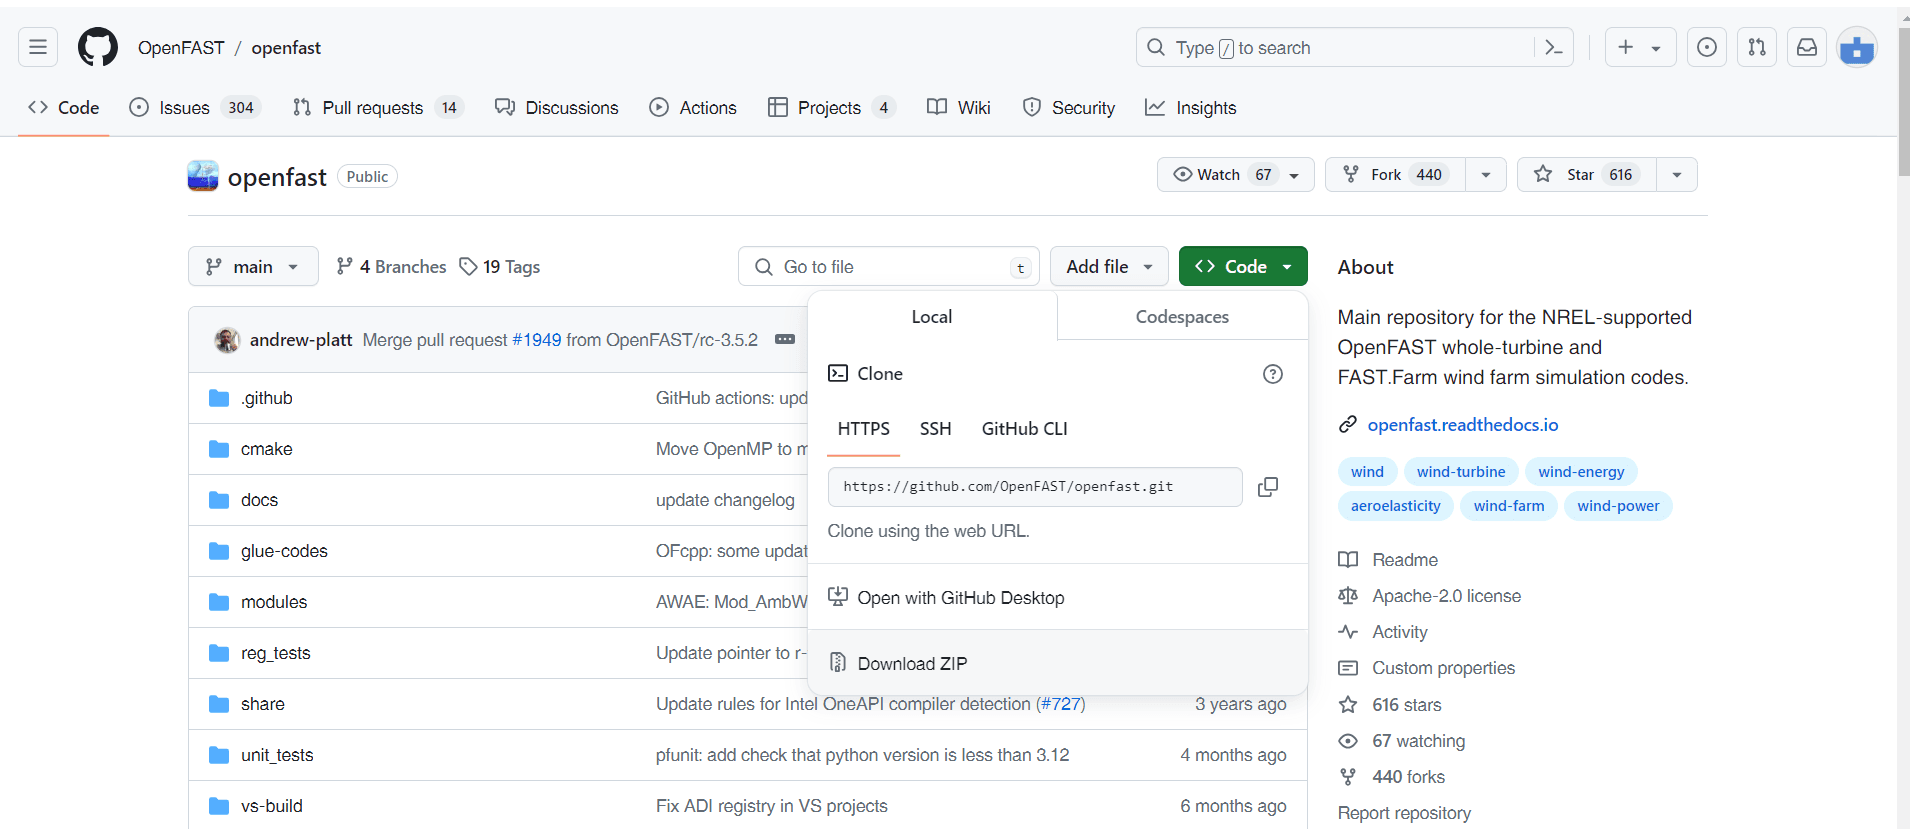The height and width of the screenshot is (829, 1910).
Task: Expand the Star lists dropdown arrow
Action: click(1677, 174)
